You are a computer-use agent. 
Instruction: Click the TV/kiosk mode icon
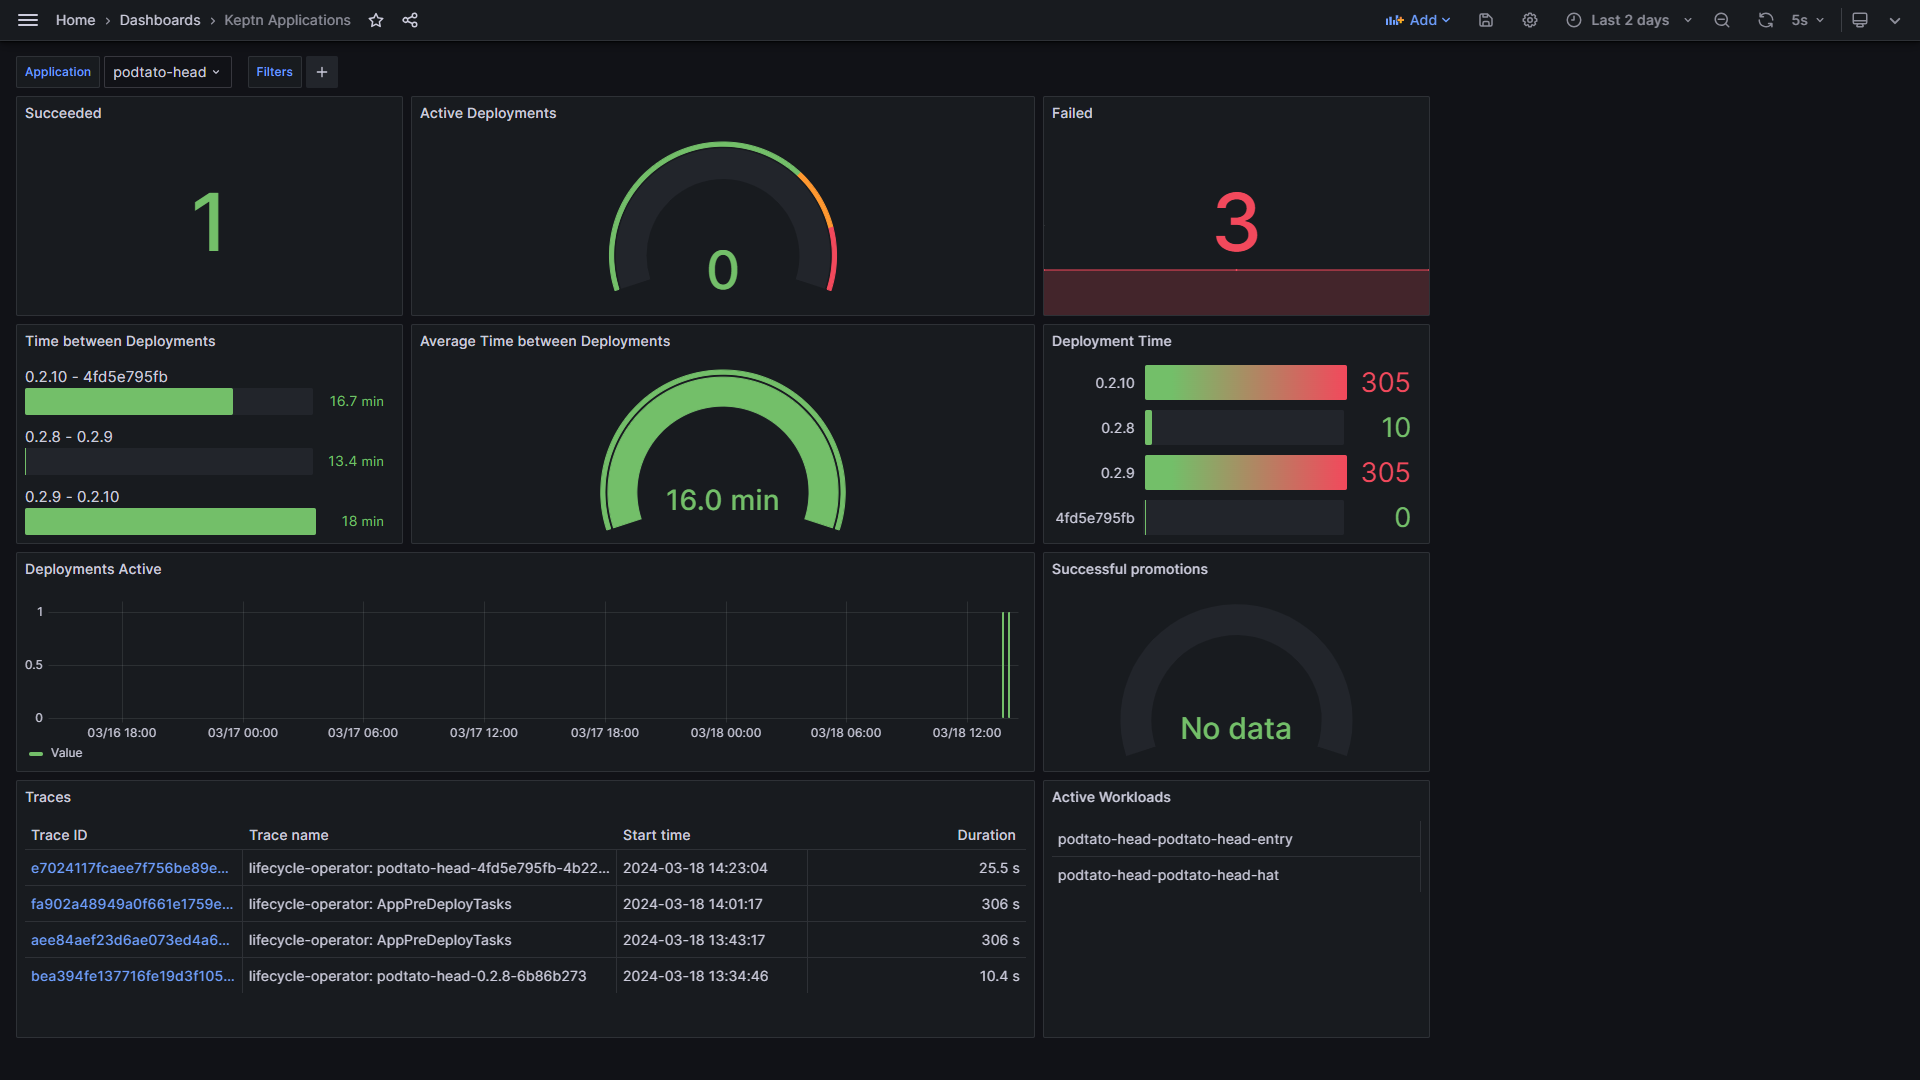click(1859, 20)
